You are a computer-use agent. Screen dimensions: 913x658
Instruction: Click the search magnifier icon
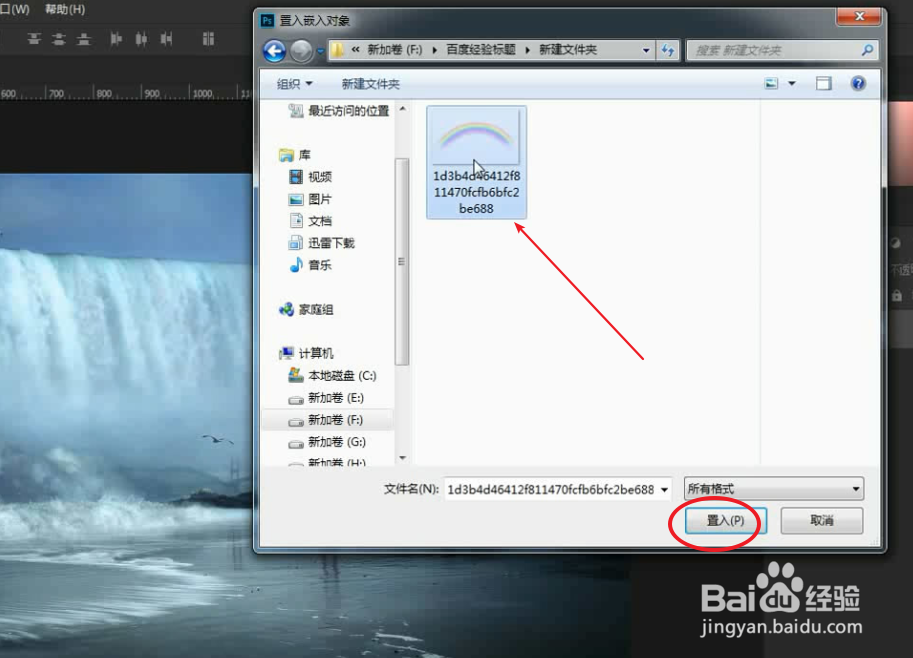[x=867, y=50]
